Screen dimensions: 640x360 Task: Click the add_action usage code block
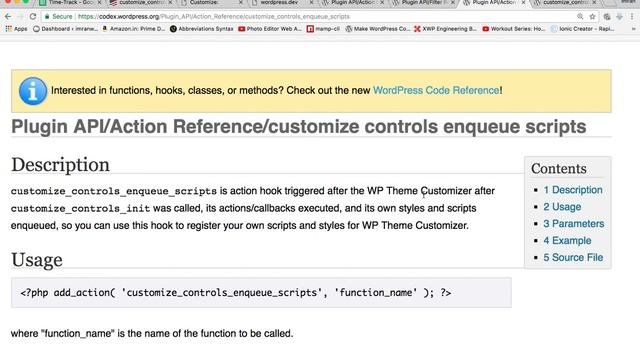tap(261, 293)
